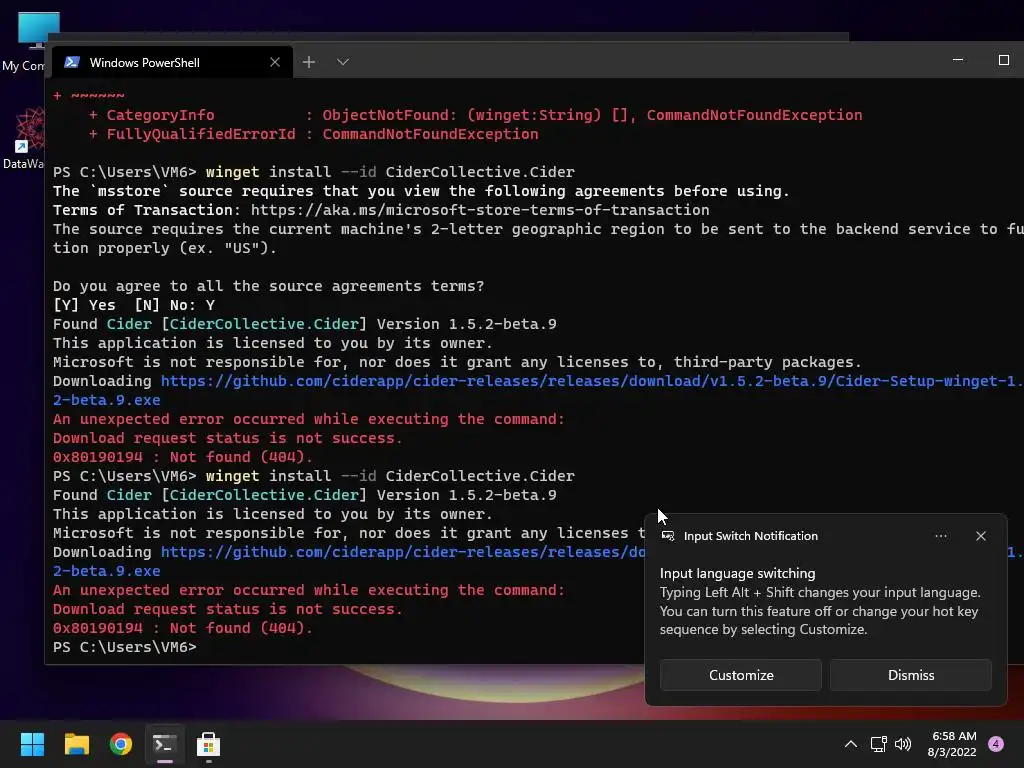Launch Google Chrome from the taskbar
The height and width of the screenshot is (768, 1024).
coord(121,744)
